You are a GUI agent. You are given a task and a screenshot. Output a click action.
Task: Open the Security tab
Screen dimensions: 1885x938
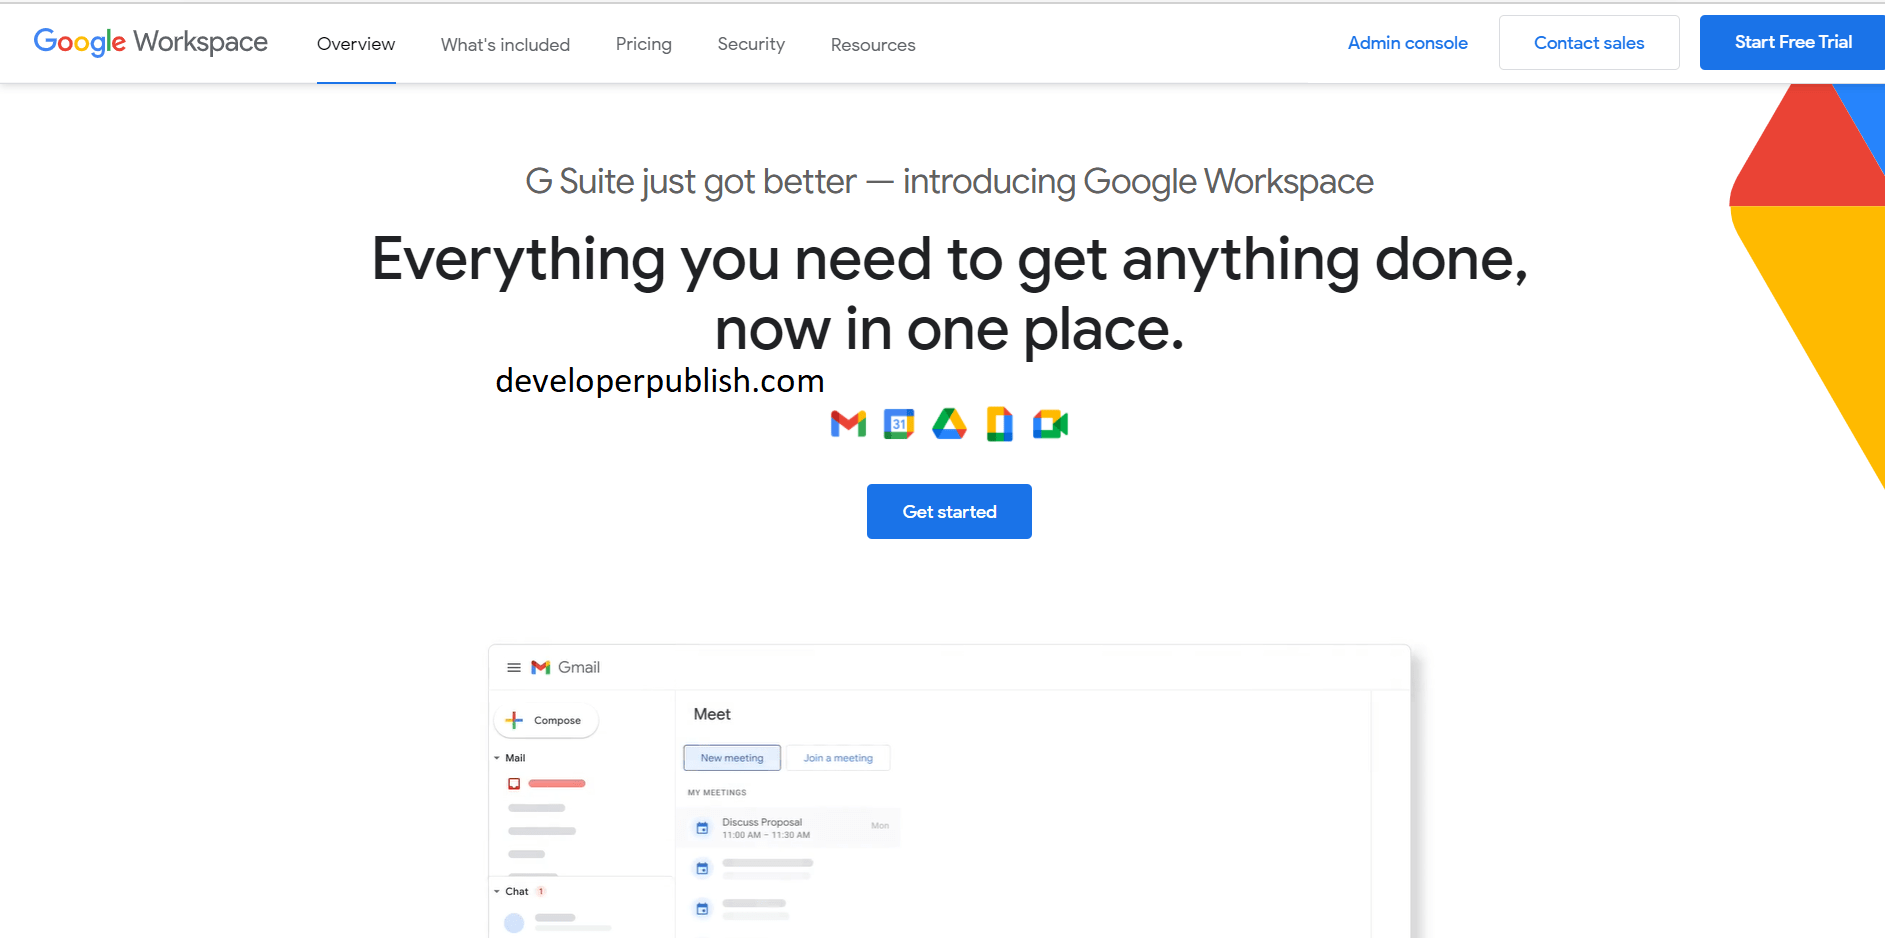751,44
